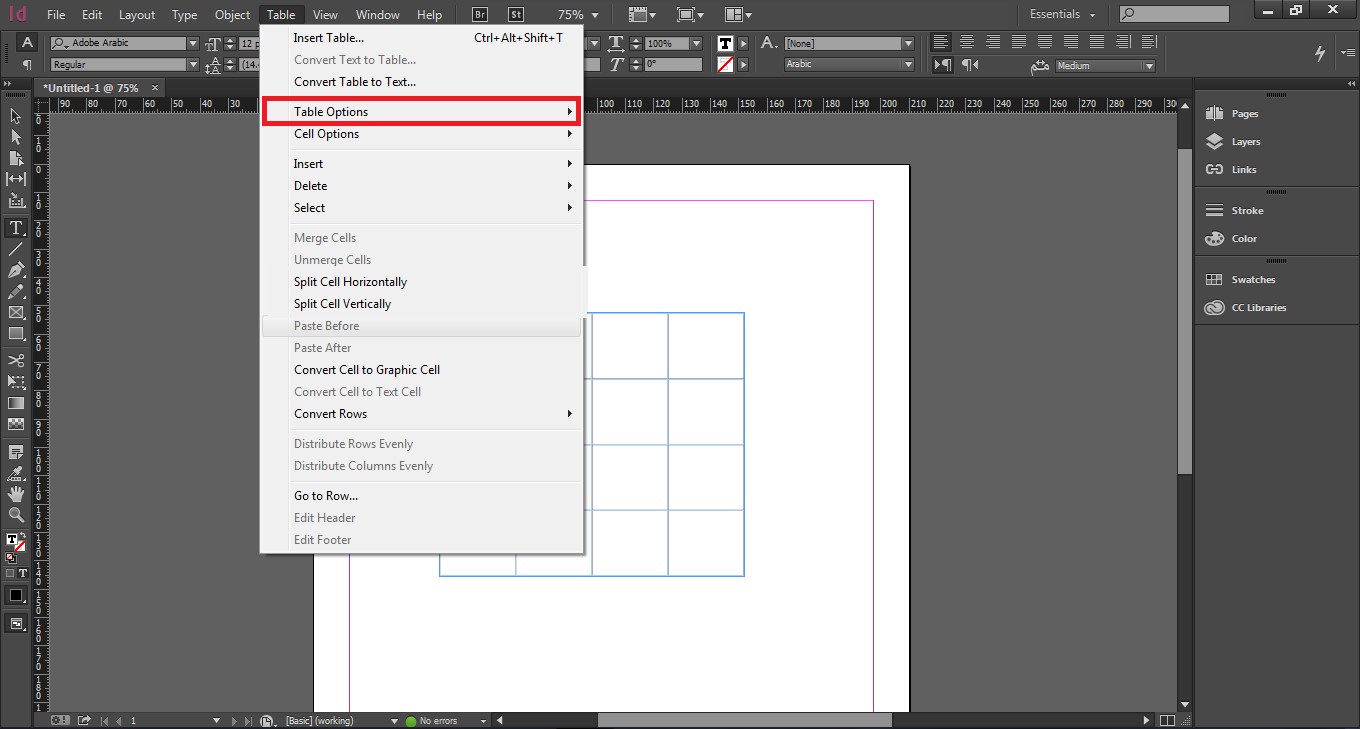Enable Left-to-Right paragraph direction

click(943, 65)
